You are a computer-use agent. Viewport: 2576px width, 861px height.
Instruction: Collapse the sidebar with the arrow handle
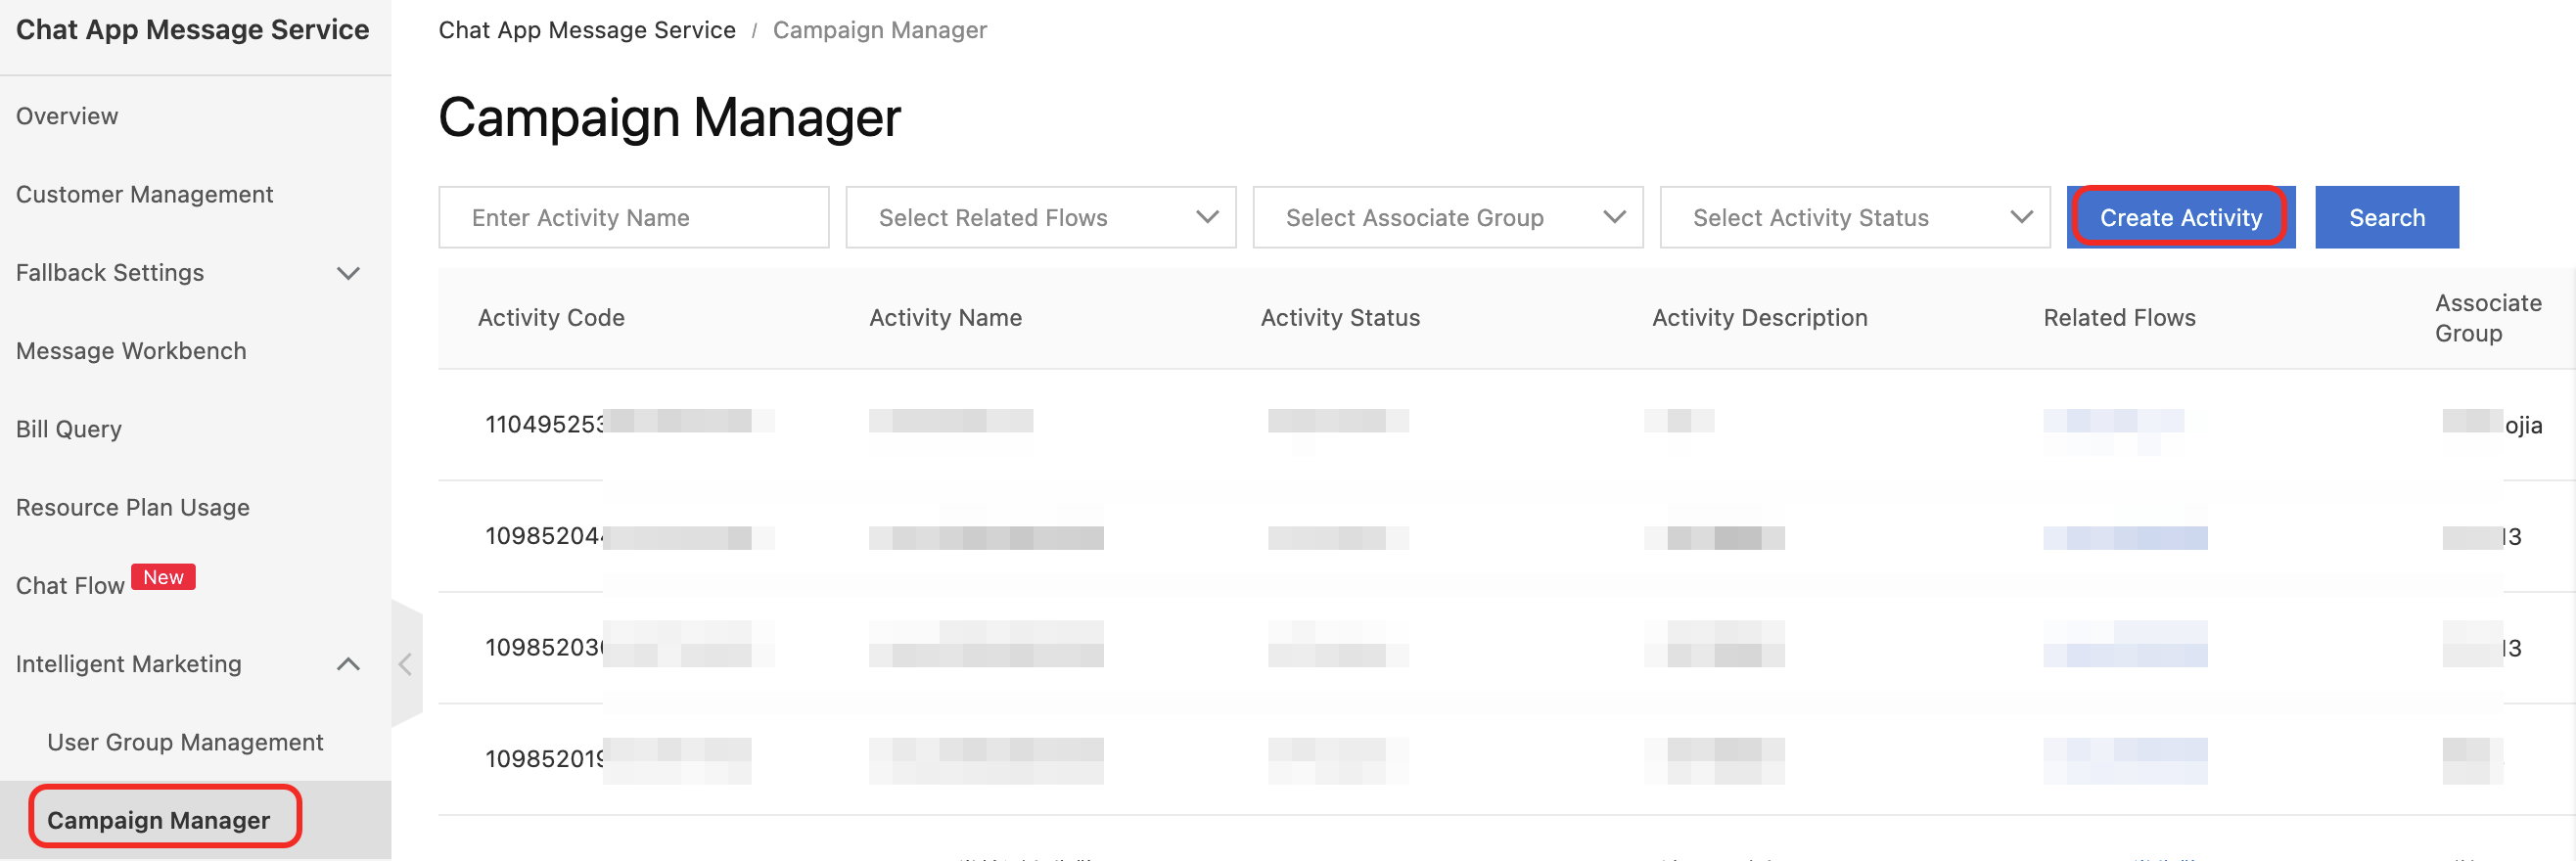(x=405, y=664)
